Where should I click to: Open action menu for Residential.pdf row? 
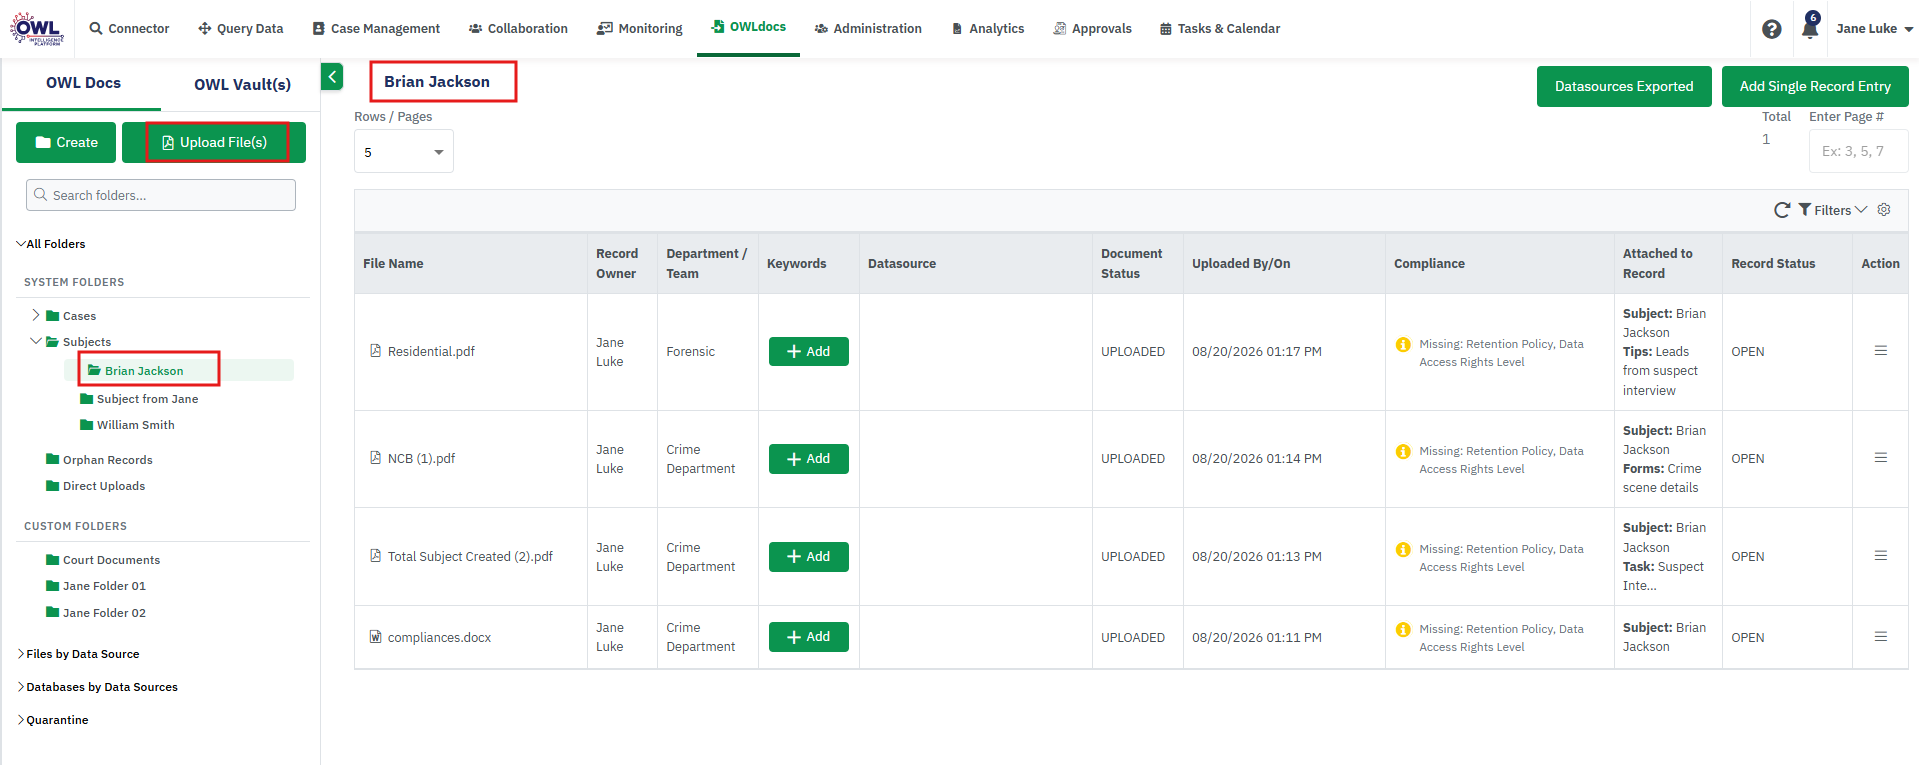tap(1880, 351)
